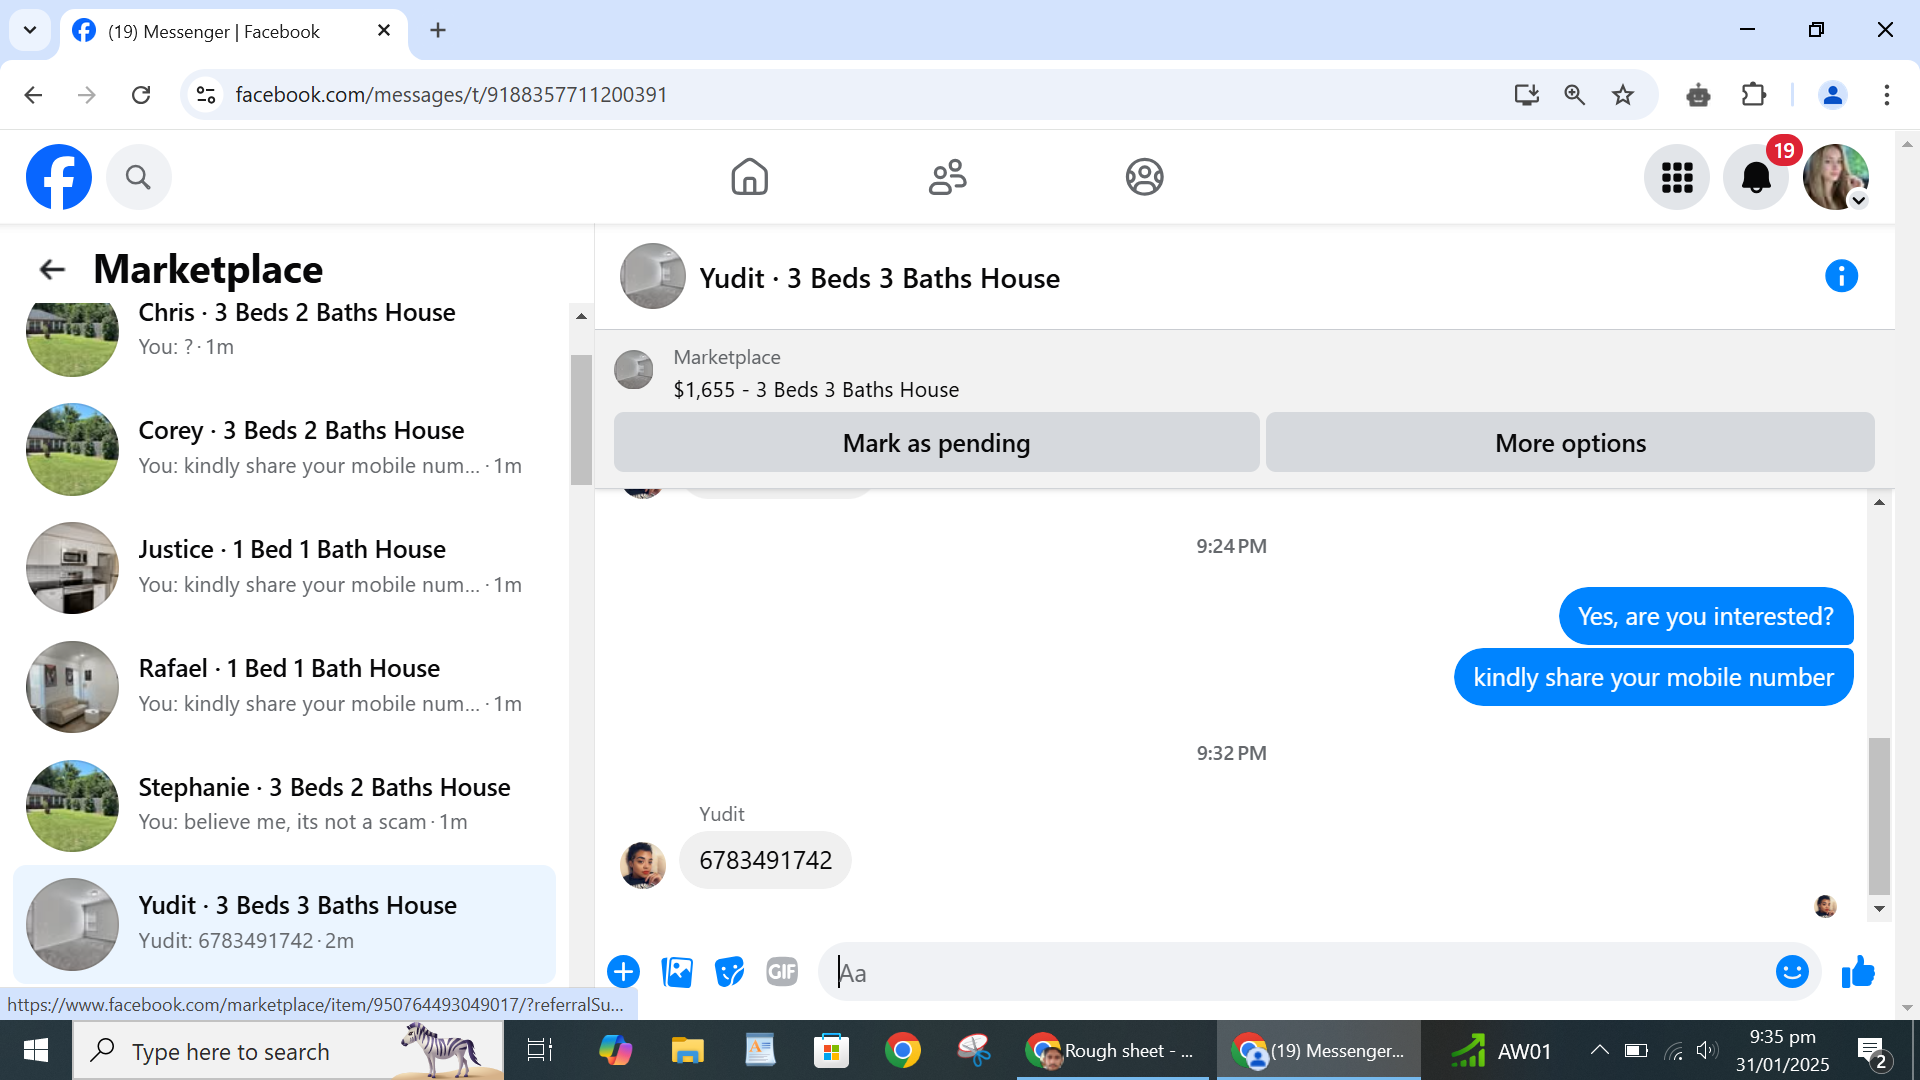Viewport: 1920px width, 1080px height.
Task: Show hidden system tray icons
Action: [1599, 1050]
